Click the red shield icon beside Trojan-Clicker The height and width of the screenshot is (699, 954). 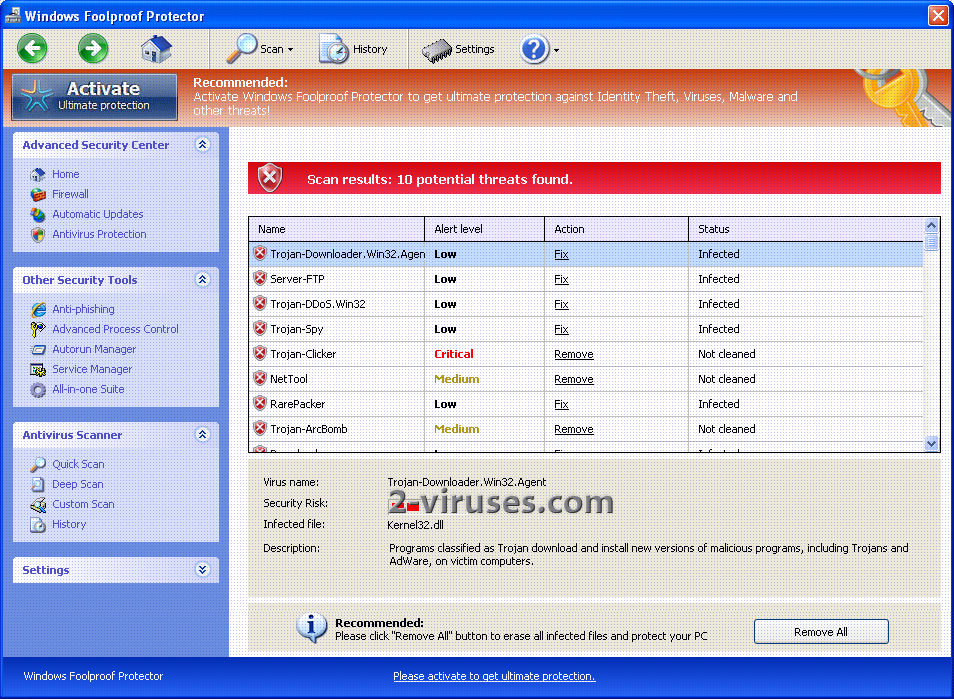pos(260,353)
